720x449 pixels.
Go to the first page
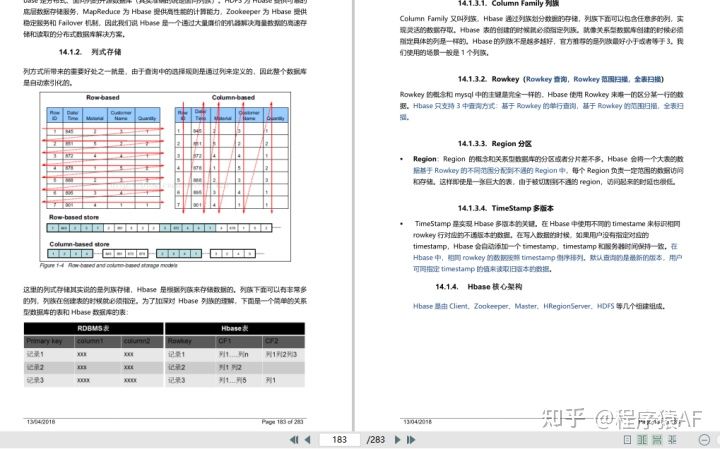click(294, 439)
